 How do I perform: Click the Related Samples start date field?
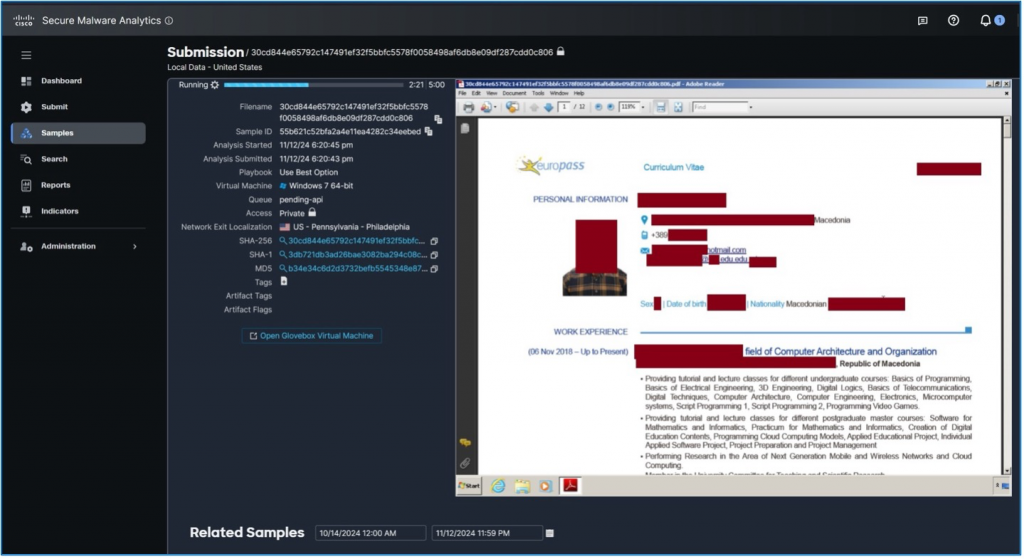[x=369, y=533]
